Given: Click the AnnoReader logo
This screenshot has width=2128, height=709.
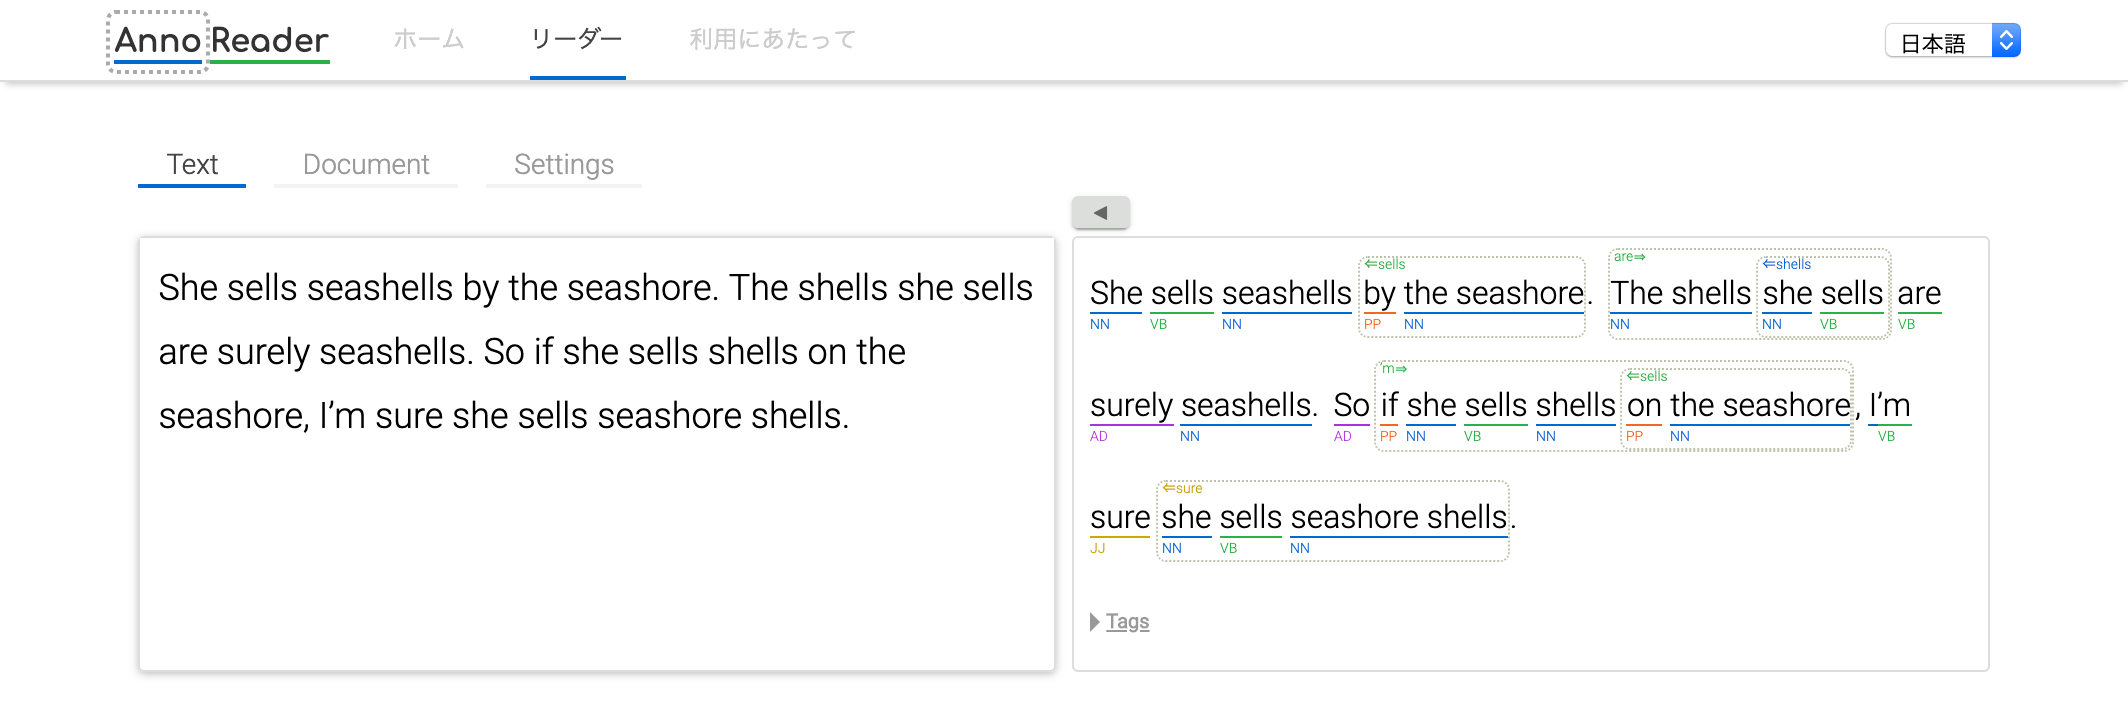Looking at the screenshot, I should tap(221, 41).
